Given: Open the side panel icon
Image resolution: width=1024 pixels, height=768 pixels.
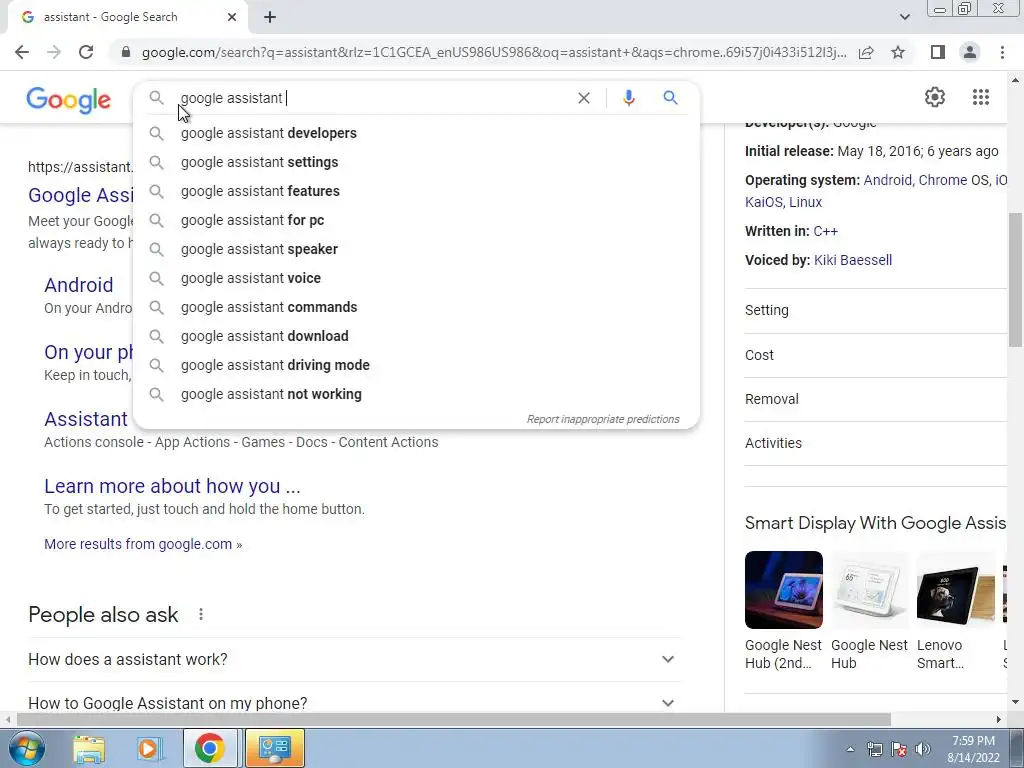Looking at the screenshot, I should tap(938, 52).
